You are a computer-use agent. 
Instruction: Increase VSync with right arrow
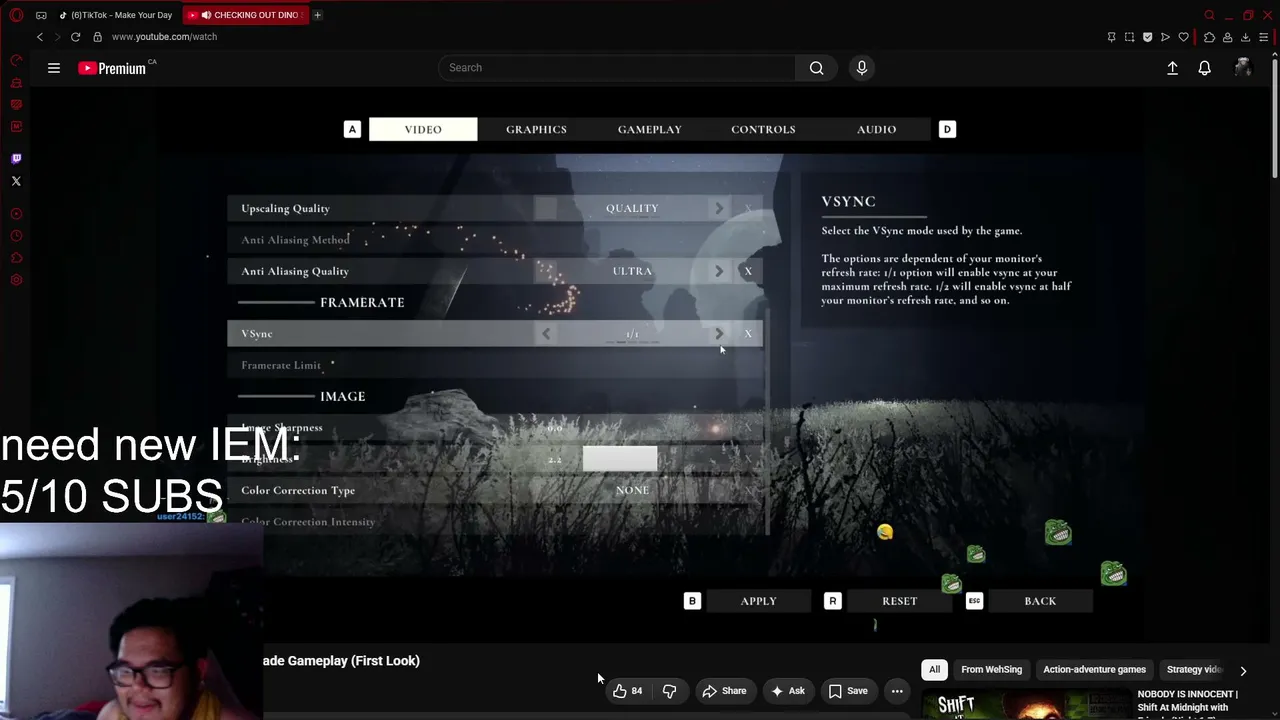click(718, 334)
